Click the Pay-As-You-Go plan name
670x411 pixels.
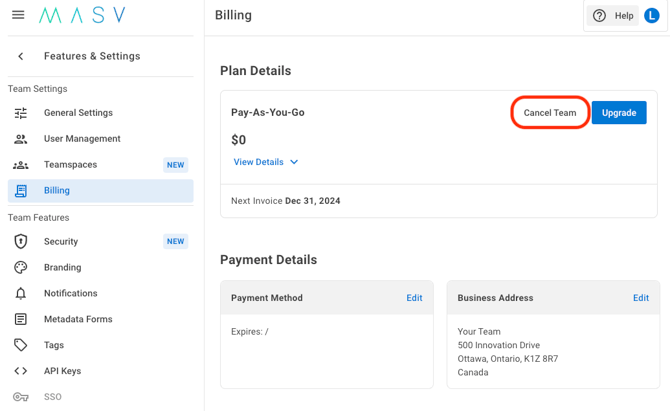[x=268, y=112]
